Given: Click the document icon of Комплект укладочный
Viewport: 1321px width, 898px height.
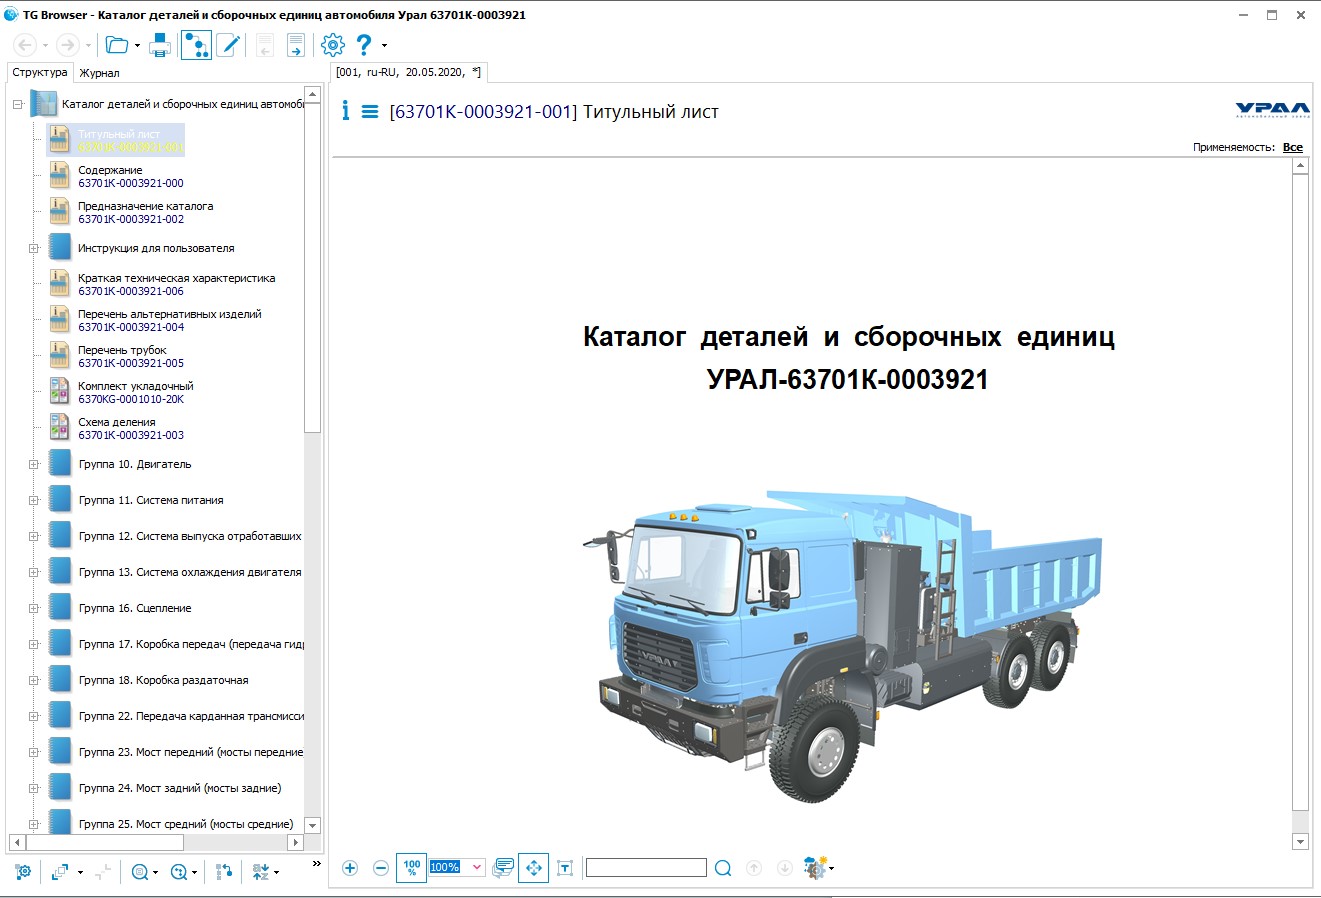Looking at the screenshot, I should [60, 392].
